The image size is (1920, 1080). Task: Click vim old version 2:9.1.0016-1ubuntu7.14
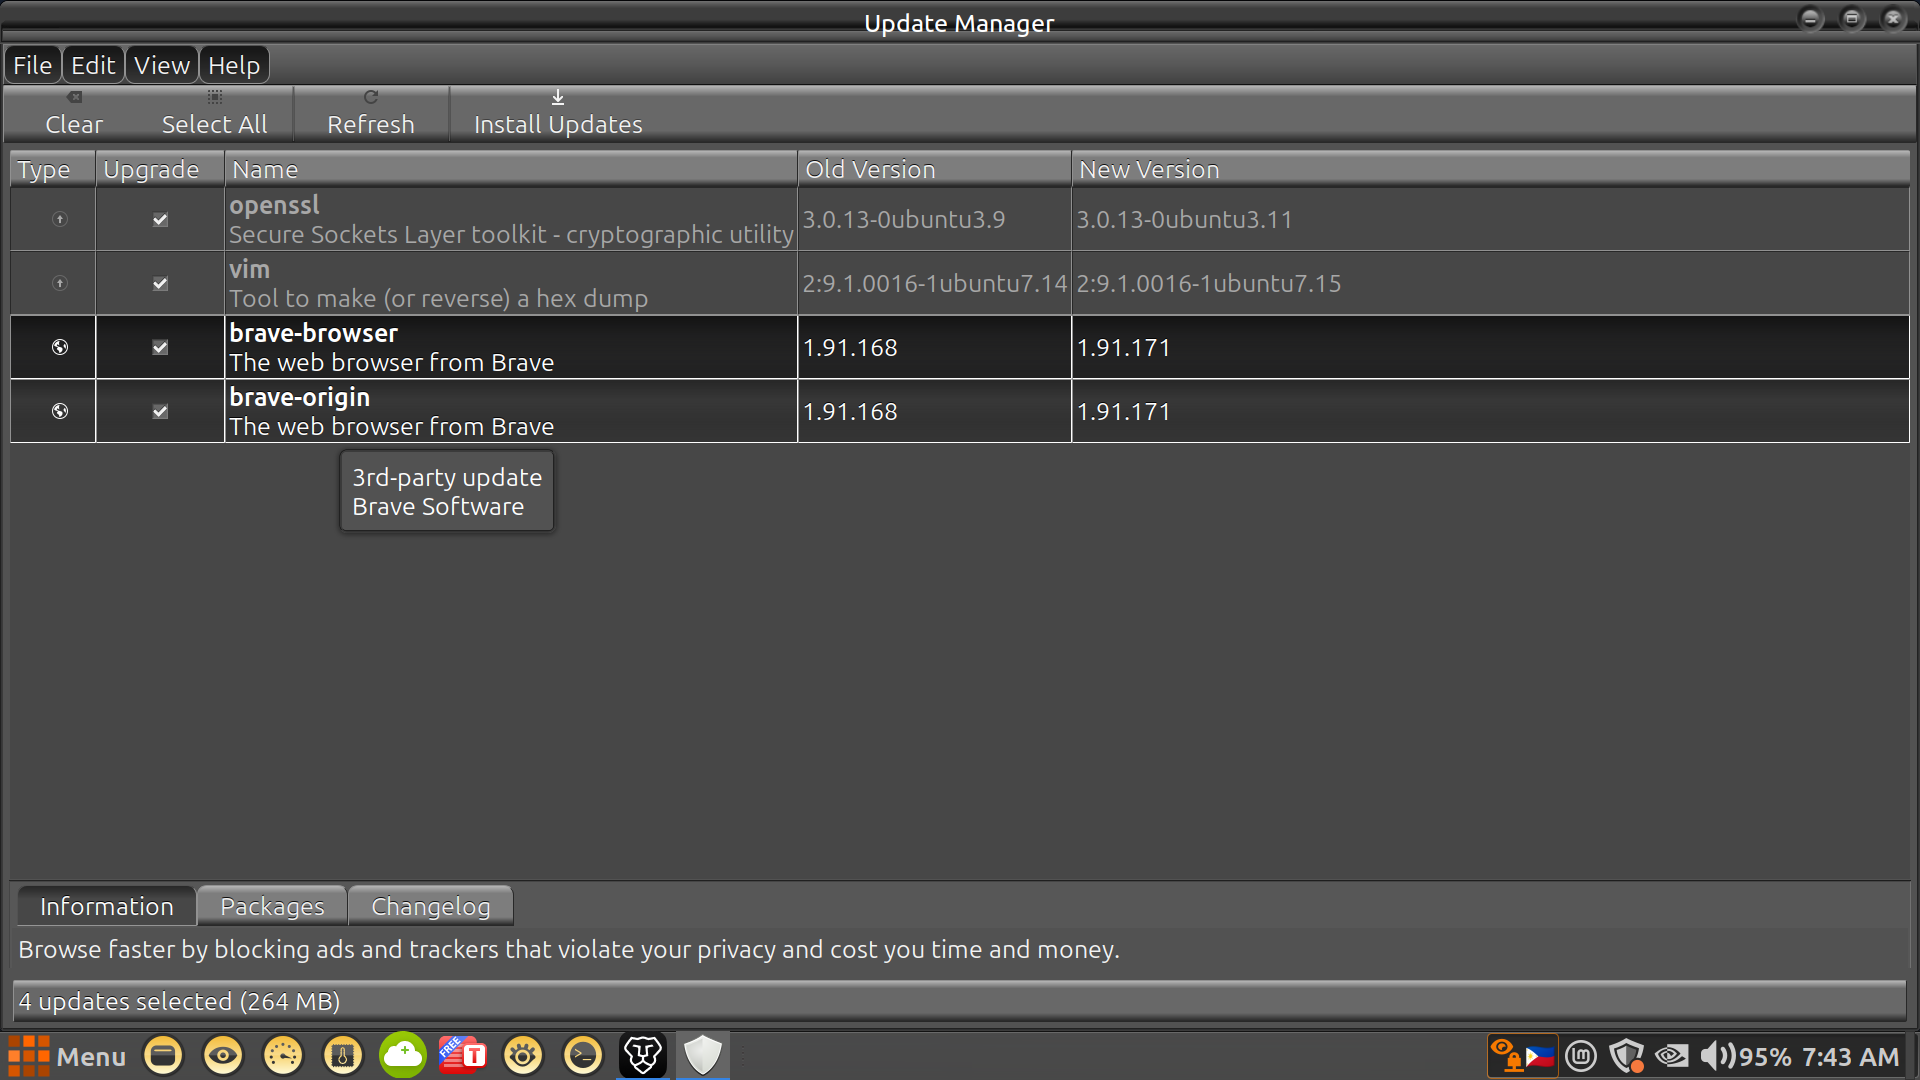coord(935,283)
